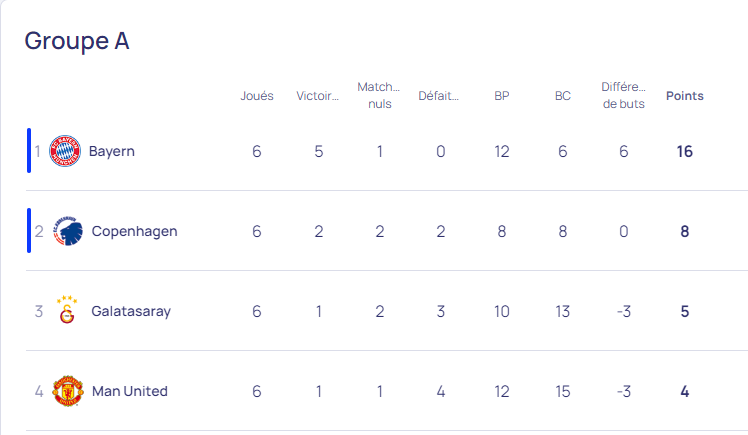Open the Copenhagen team link
748x435 pixels.
[135, 231]
